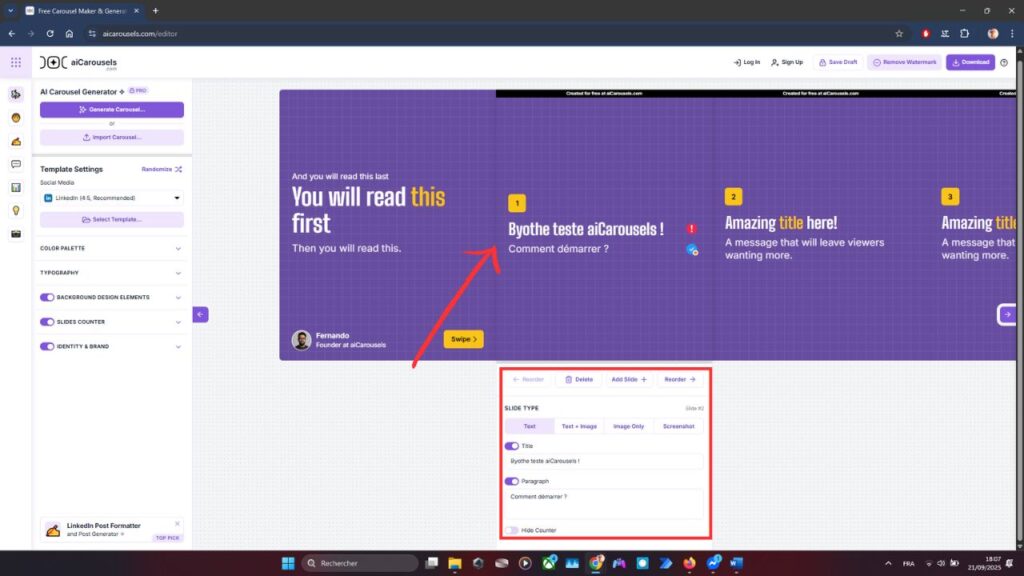Open the Chrome profile avatar
The height and width of the screenshot is (576, 1024).
coord(993,34)
